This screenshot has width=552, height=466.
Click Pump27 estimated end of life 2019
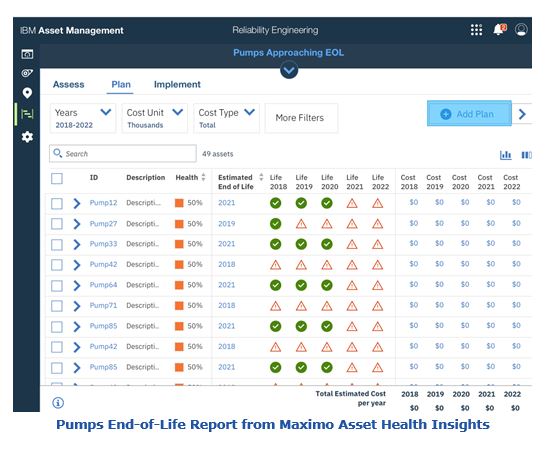coord(226,223)
